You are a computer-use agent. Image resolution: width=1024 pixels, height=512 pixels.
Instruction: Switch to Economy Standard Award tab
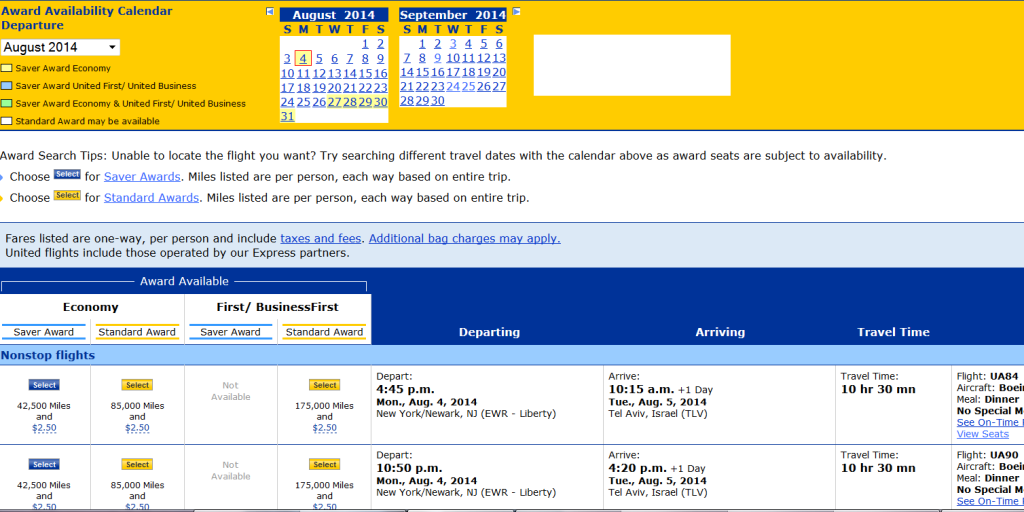[x=137, y=332]
